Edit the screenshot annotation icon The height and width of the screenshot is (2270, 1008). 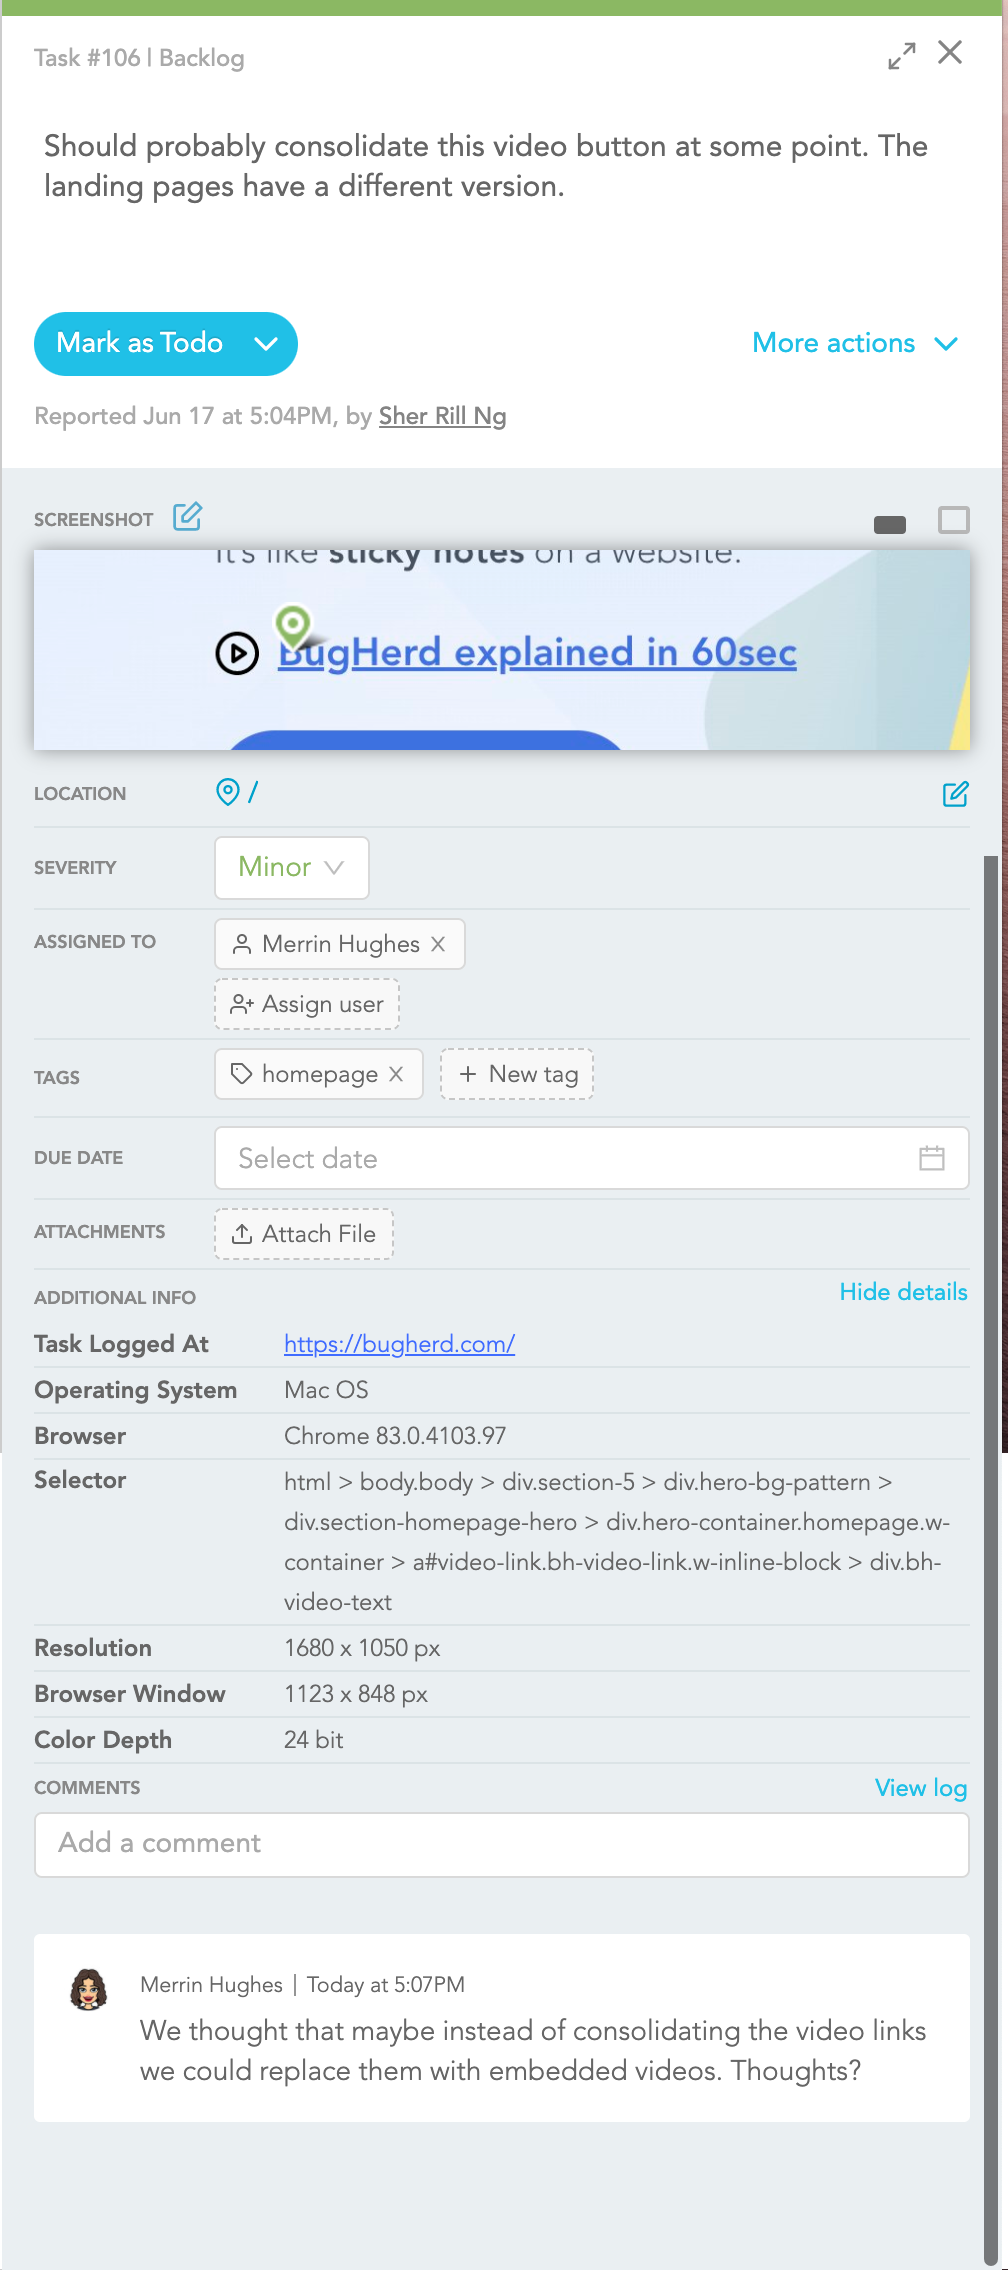(188, 517)
